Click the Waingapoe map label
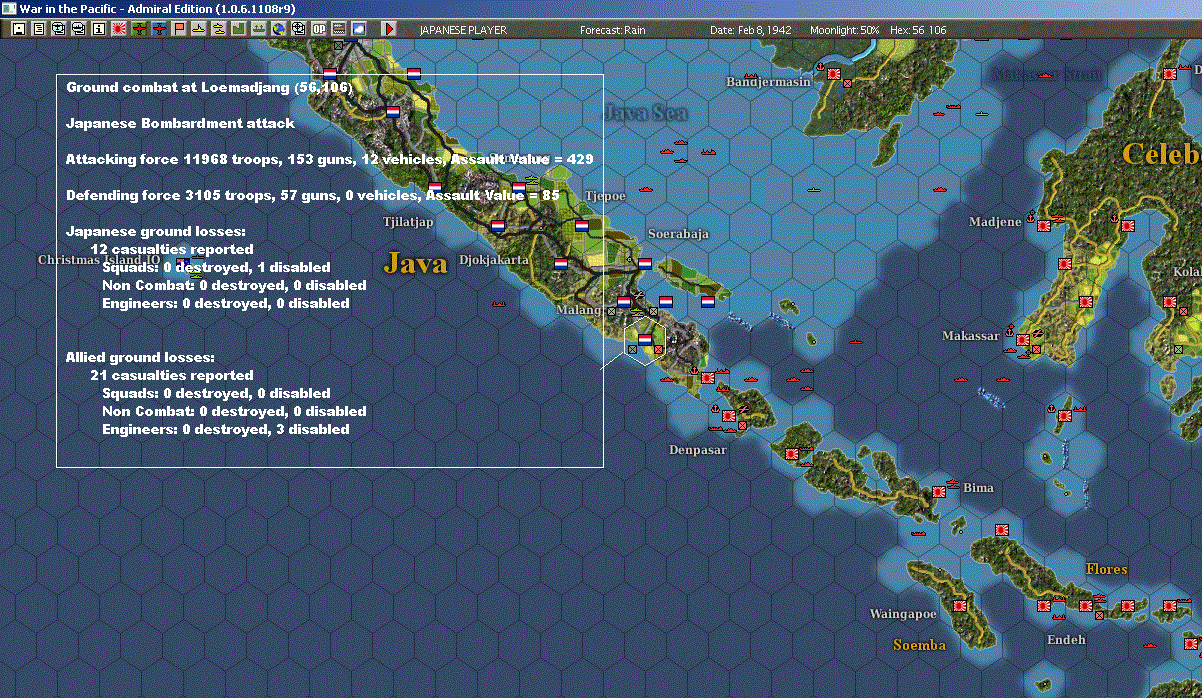The height and width of the screenshot is (698, 1202). pyautogui.click(x=903, y=614)
